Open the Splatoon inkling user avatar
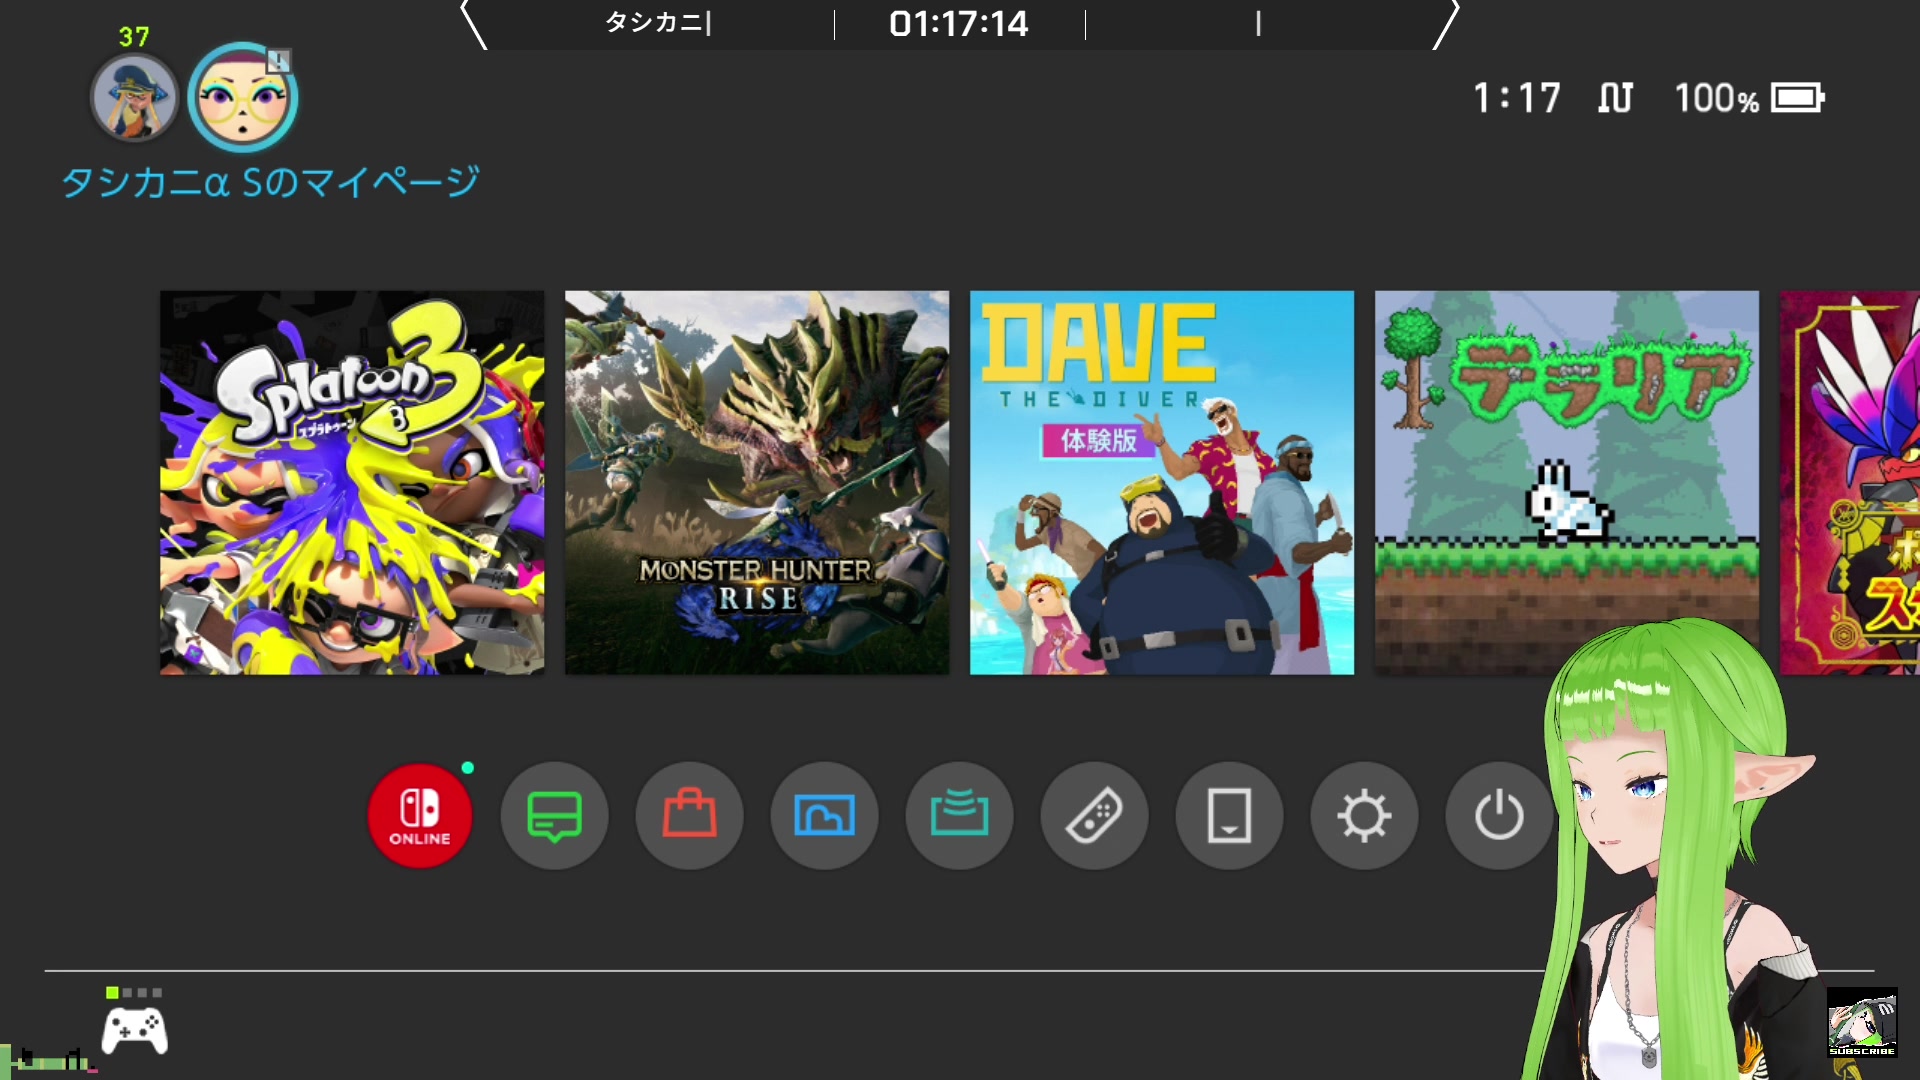The height and width of the screenshot is (1080, 1920). click(x=135, y=97)
